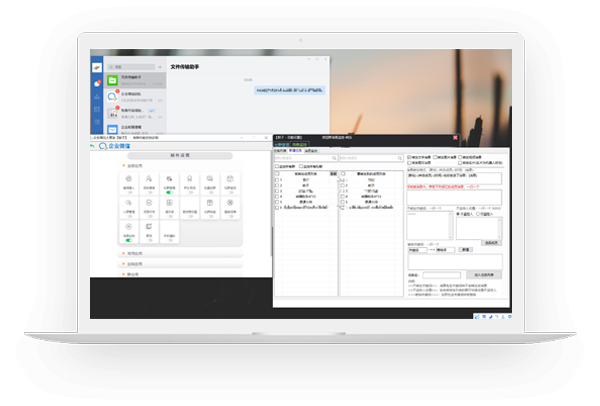Turn on switch in second bottom-row card
The width and height of the screenshot is (600, 406).
[x=150, y=240]
